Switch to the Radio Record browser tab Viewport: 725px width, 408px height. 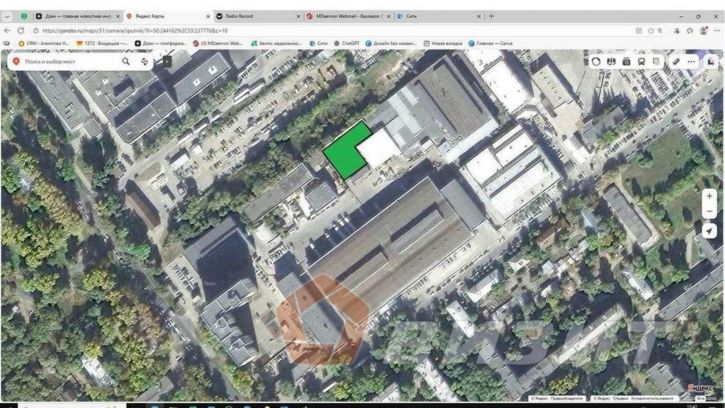[255, 16]
